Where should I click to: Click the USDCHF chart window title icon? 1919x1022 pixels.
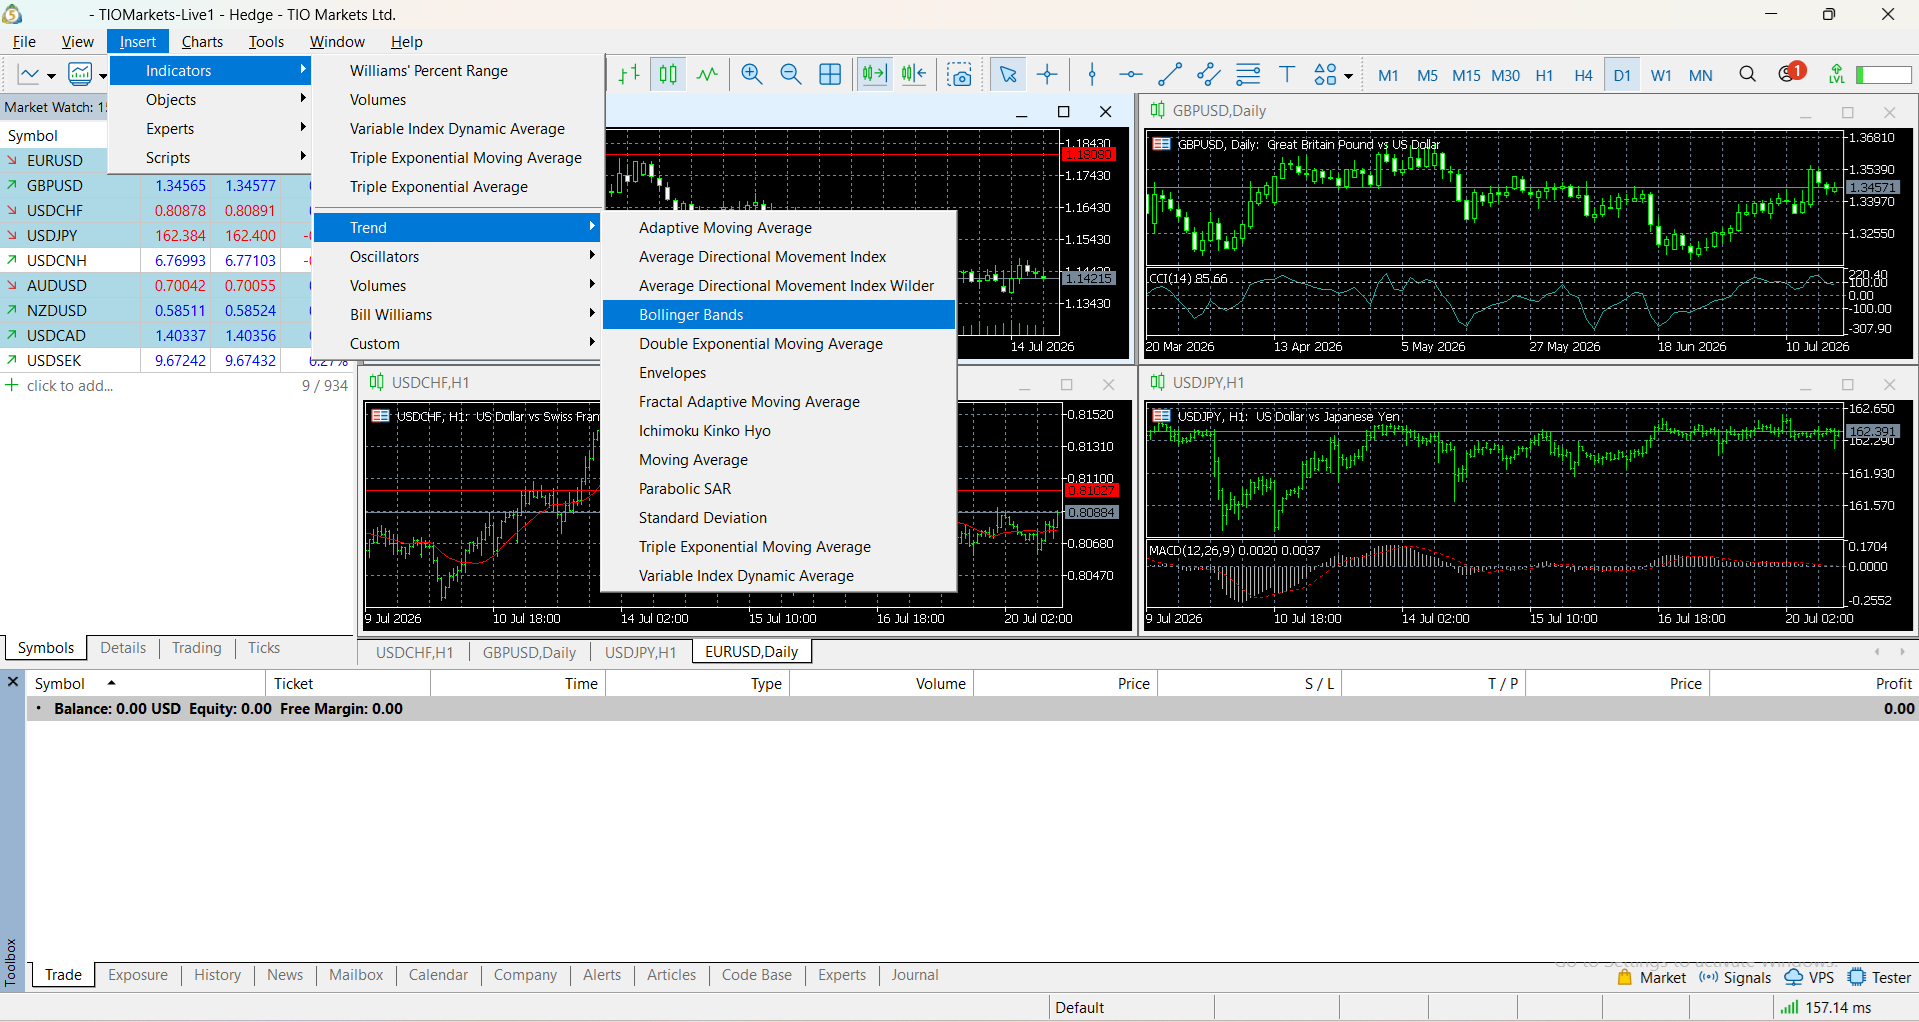click(x=376, y=382)
